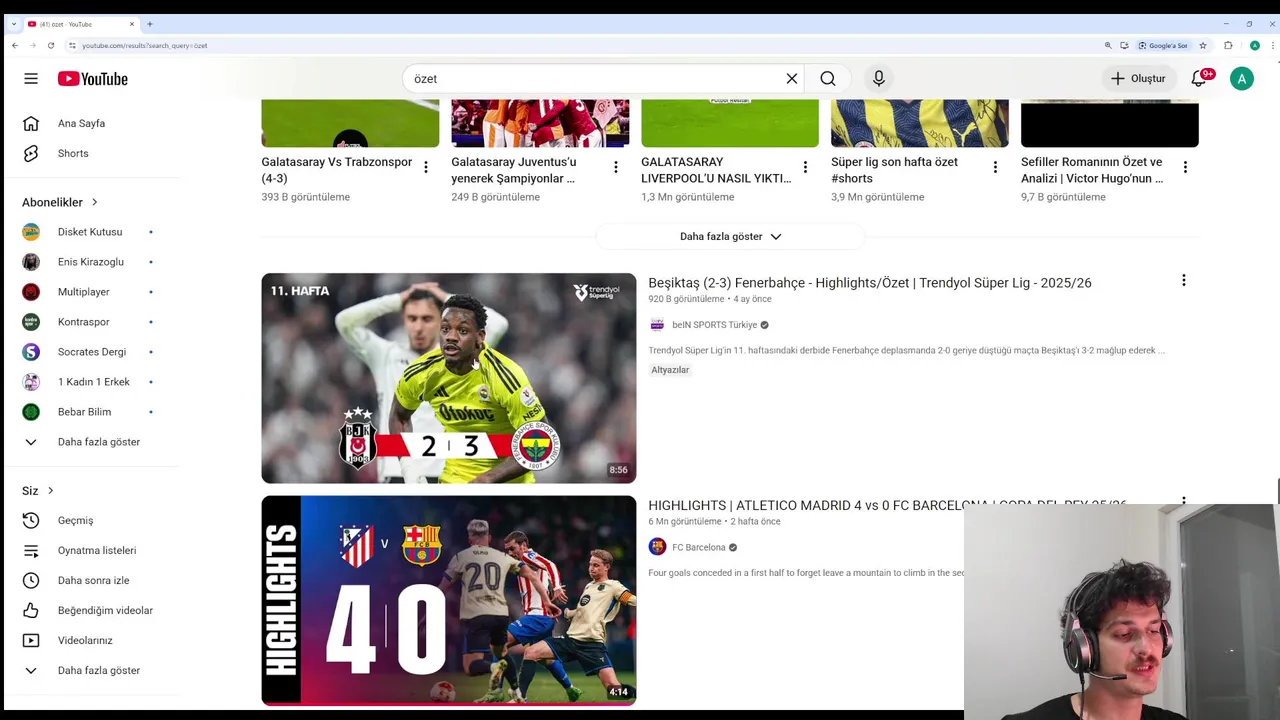Open options for Süper lig son hafta short

pos(995,167)
